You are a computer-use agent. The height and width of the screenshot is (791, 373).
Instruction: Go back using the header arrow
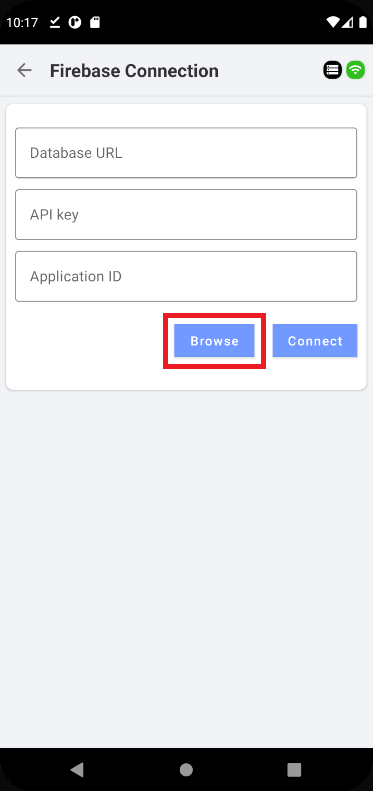point(24,70)
